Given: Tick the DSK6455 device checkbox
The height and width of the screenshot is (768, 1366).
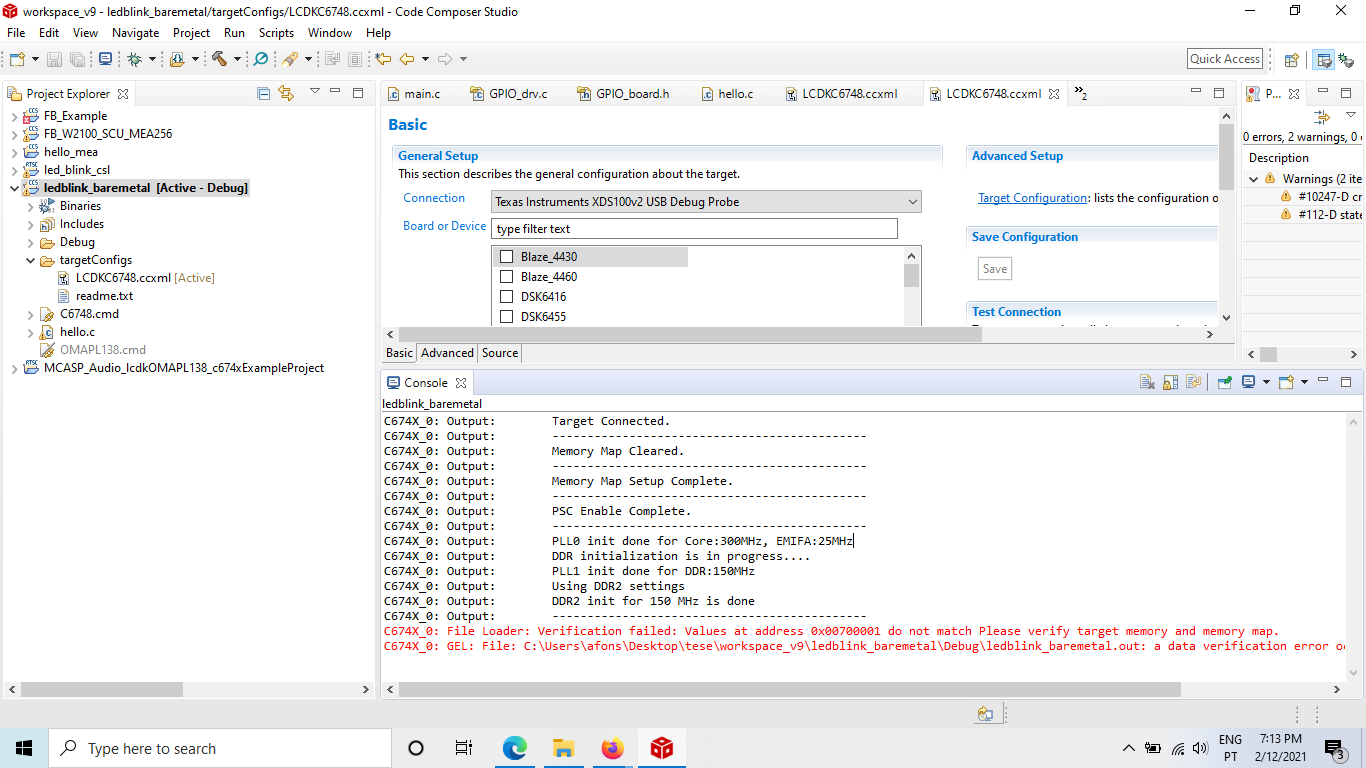Looking at the screenshot, I should [506, 317].
